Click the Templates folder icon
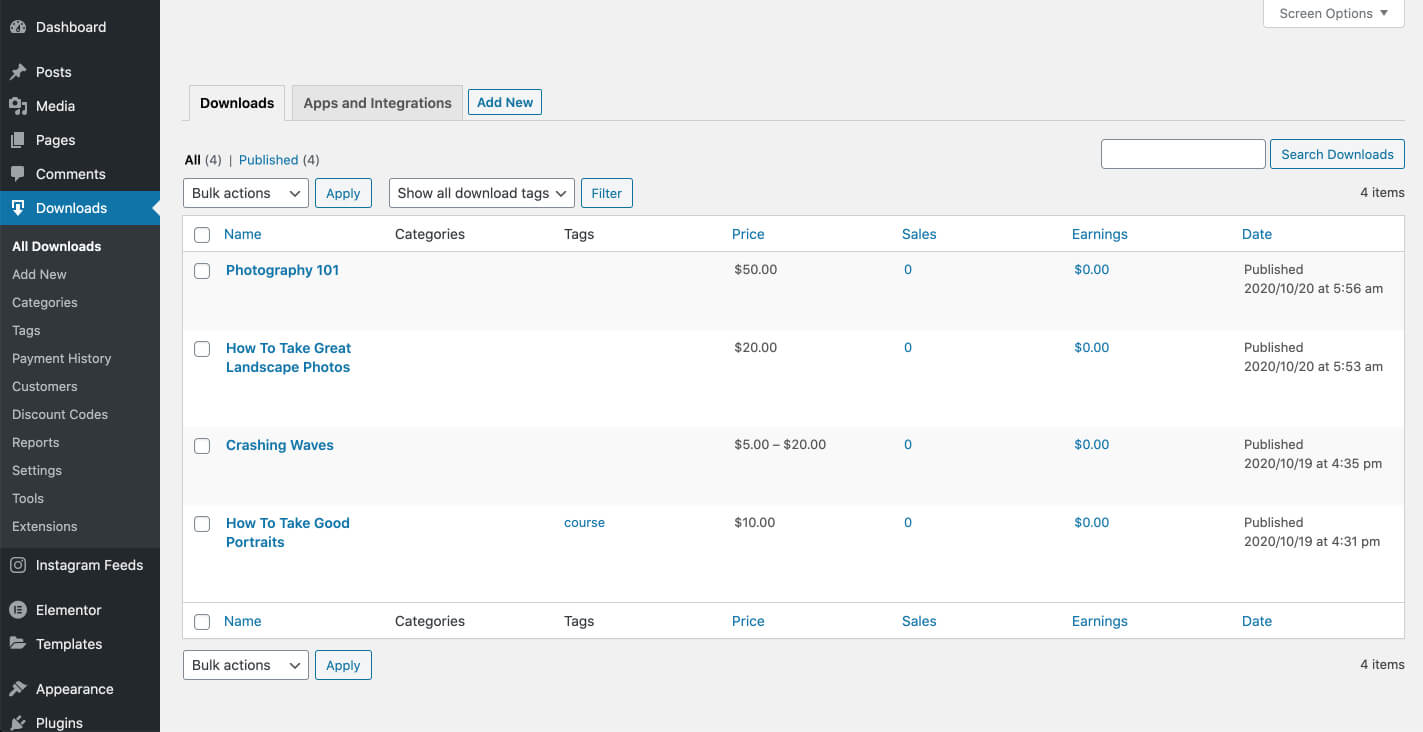The width and height of the screenshot is (1423, 732). [18, 644]
